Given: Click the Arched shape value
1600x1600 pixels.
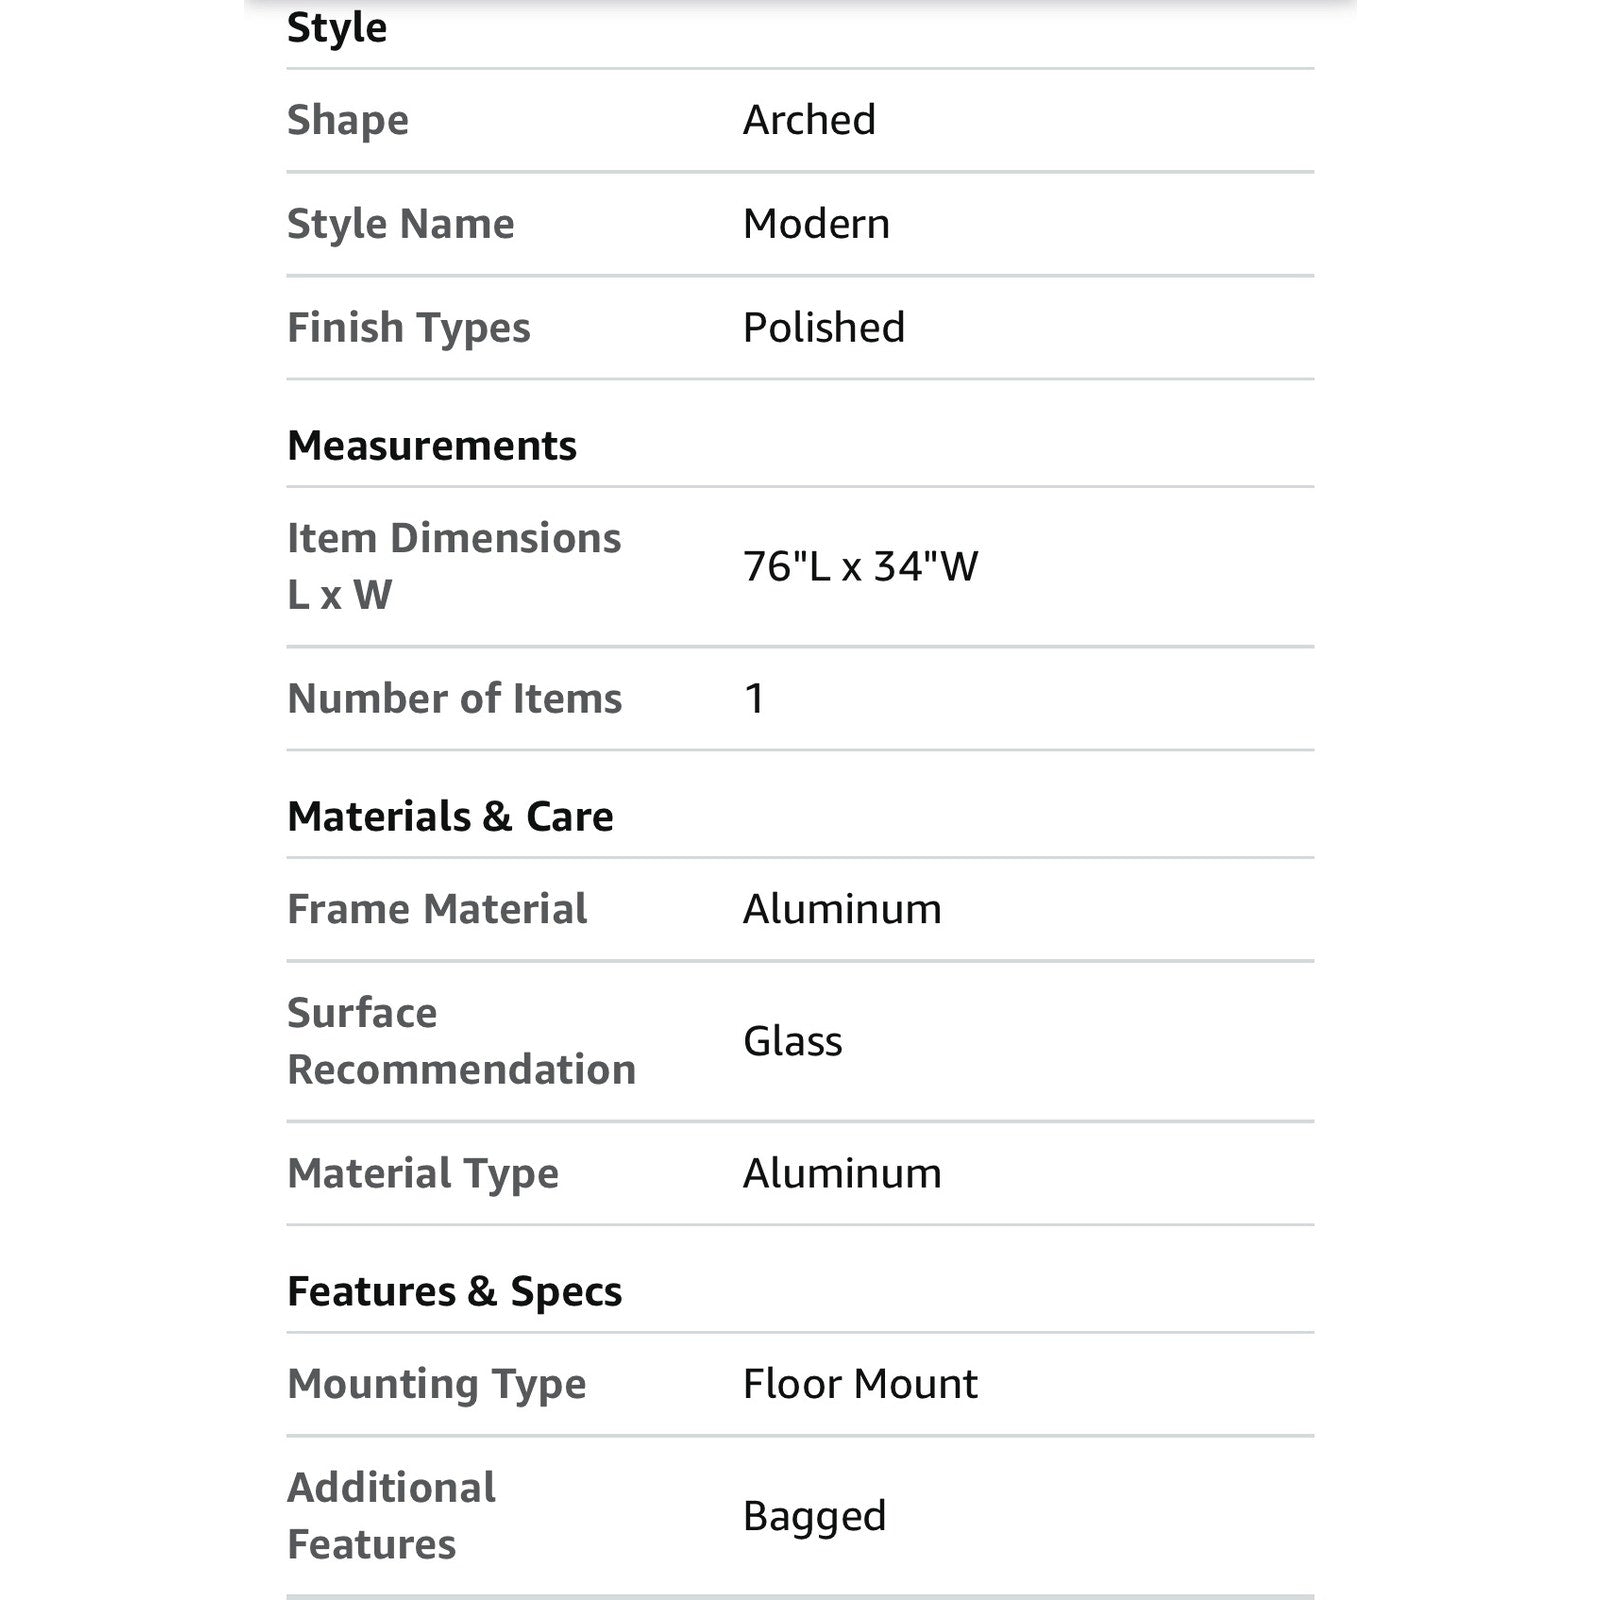Looking at the screenshot, I should pos(809,120).
